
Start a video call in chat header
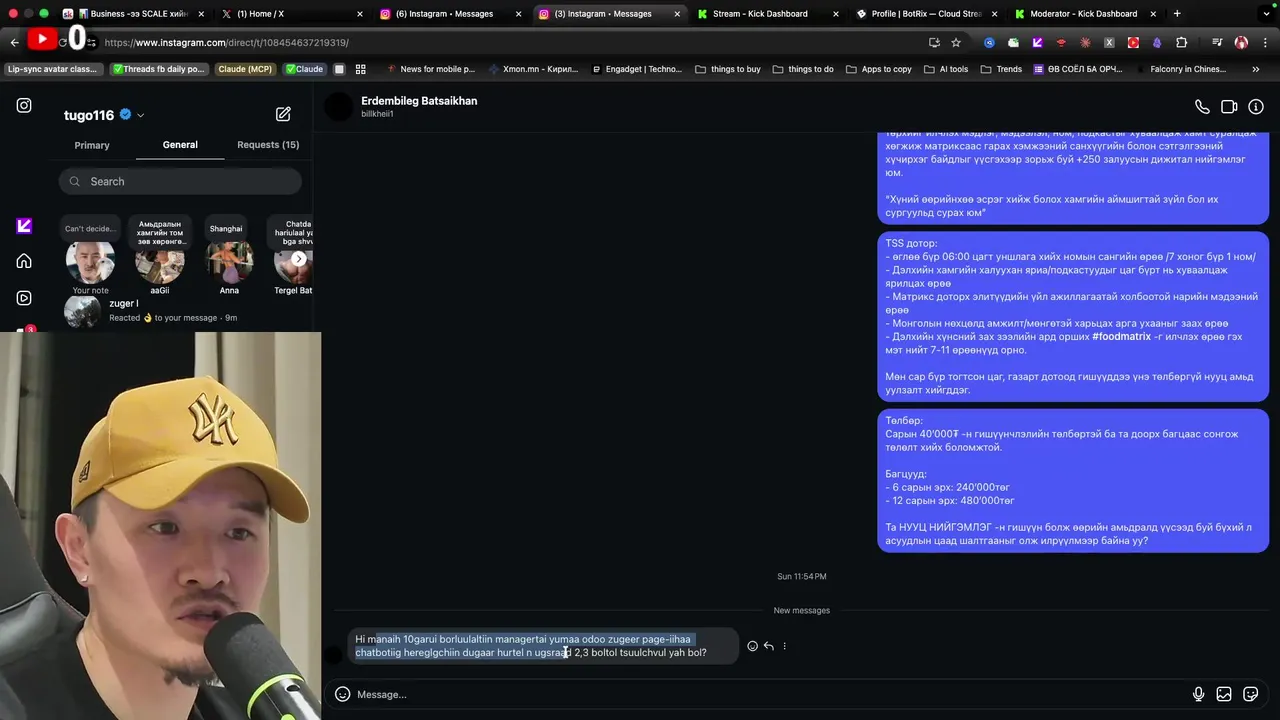coord(1229,107)
